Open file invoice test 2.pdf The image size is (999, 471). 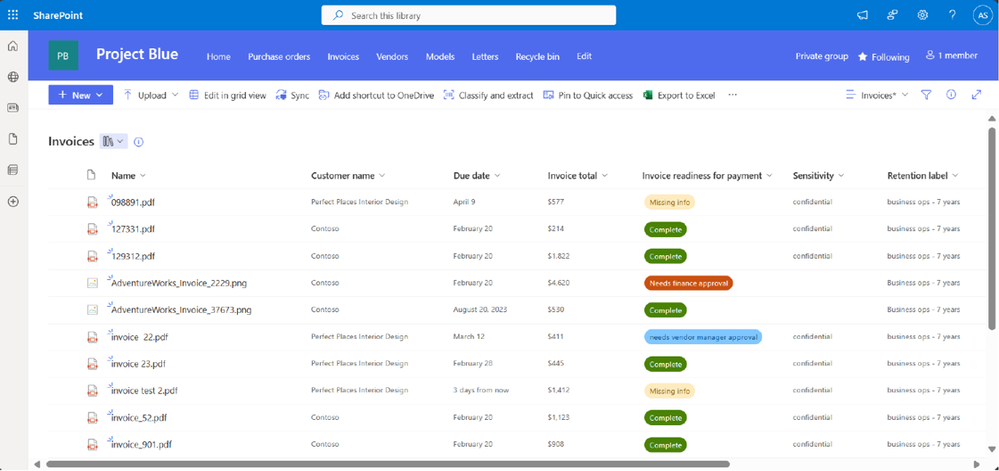(144, 391)
